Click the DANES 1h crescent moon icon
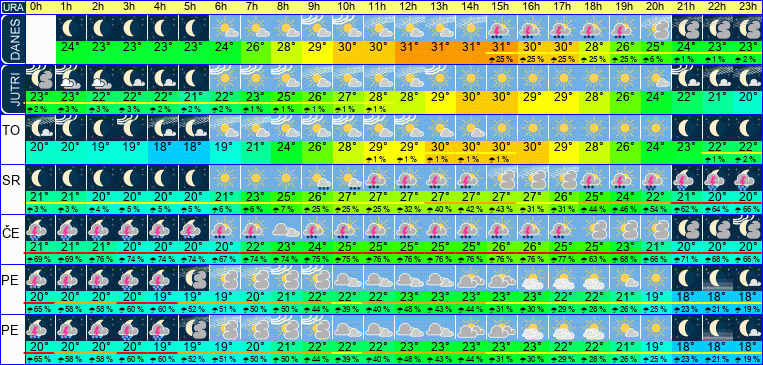The height and width of the screenshot is (365, 763). (71, 28)
